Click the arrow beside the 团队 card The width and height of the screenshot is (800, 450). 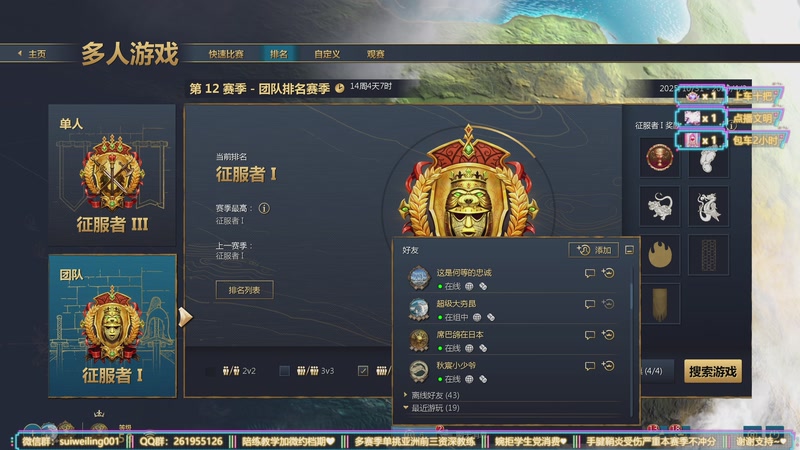185,317
